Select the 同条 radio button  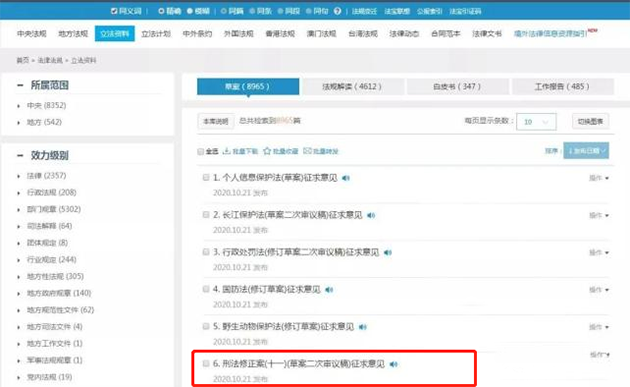252,11
